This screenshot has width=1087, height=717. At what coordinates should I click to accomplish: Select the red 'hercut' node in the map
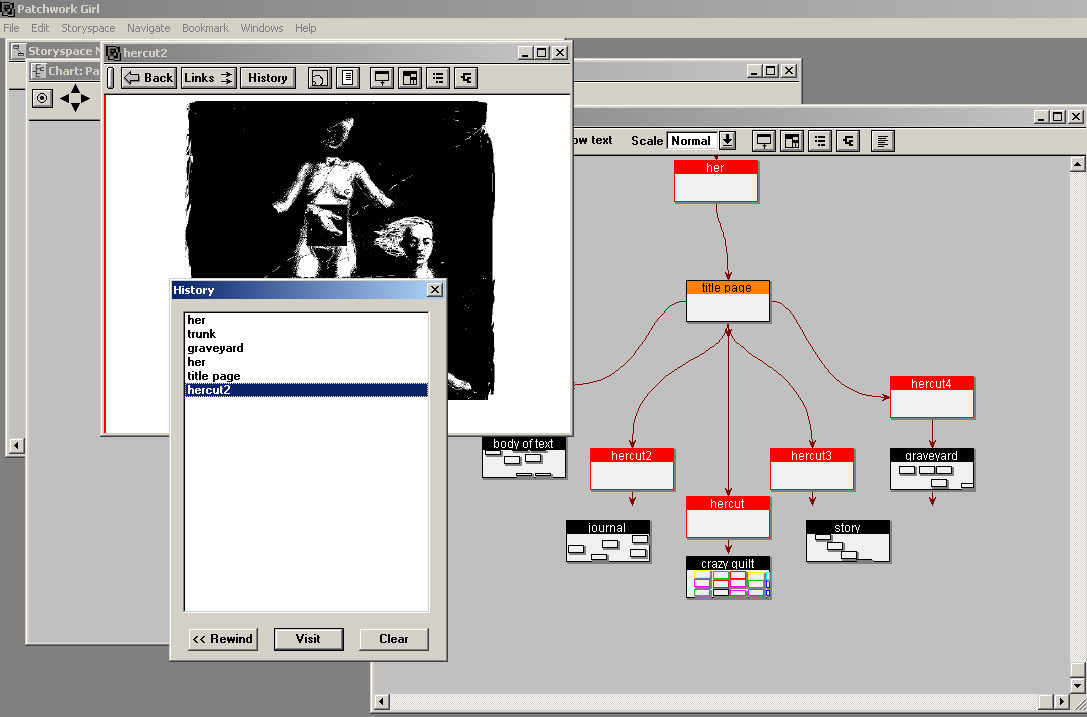click(x=728, y=517)
